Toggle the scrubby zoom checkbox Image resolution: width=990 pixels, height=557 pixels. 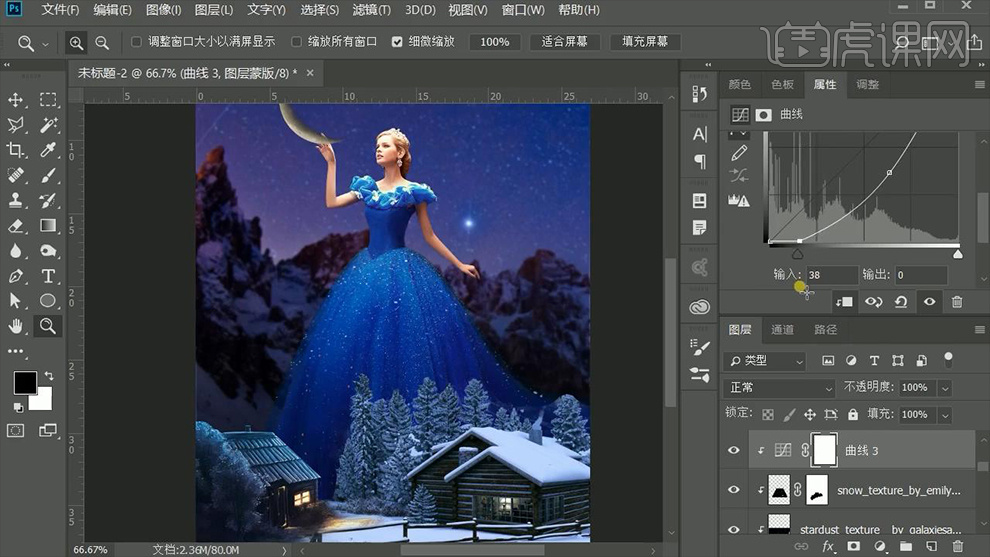coord(397,42)
